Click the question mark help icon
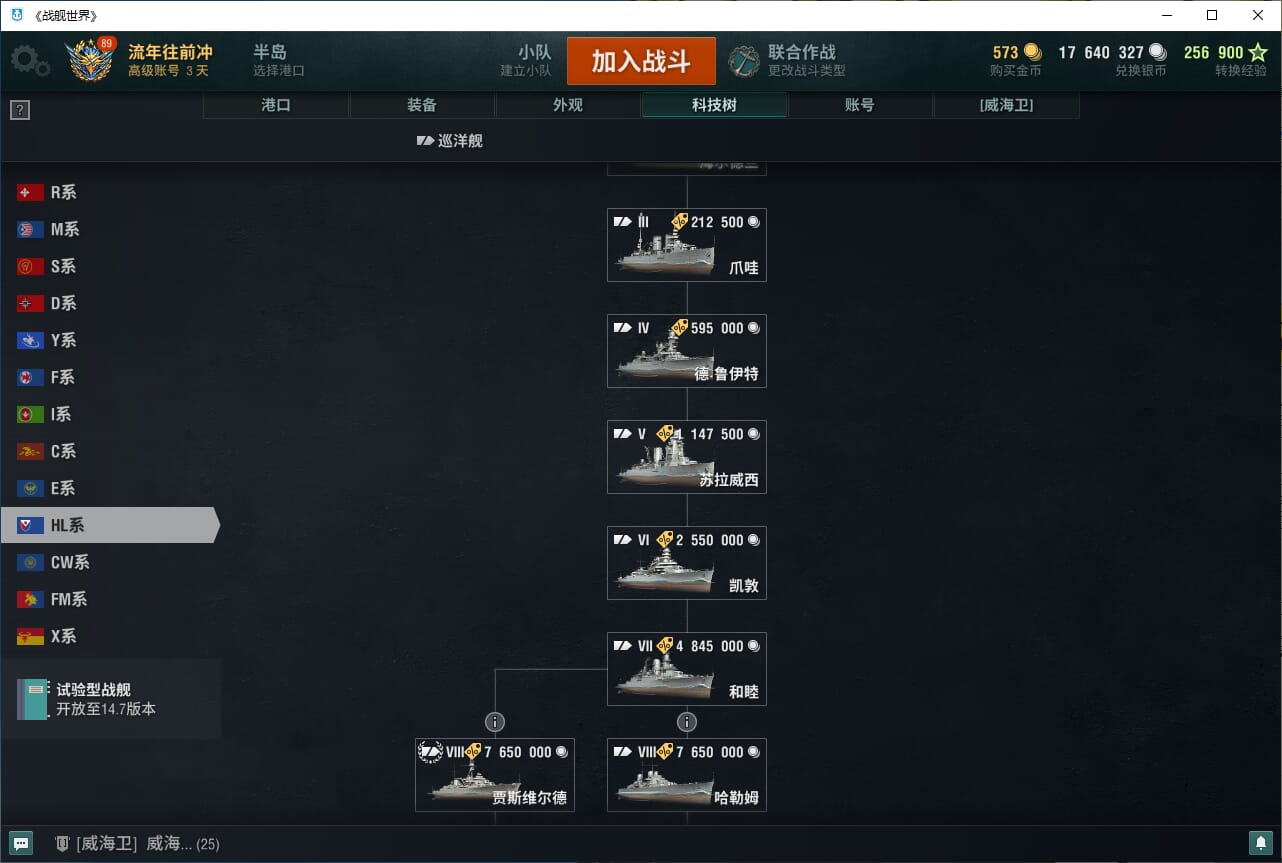Screen dimensions: 1282x863 pos(20,111)
